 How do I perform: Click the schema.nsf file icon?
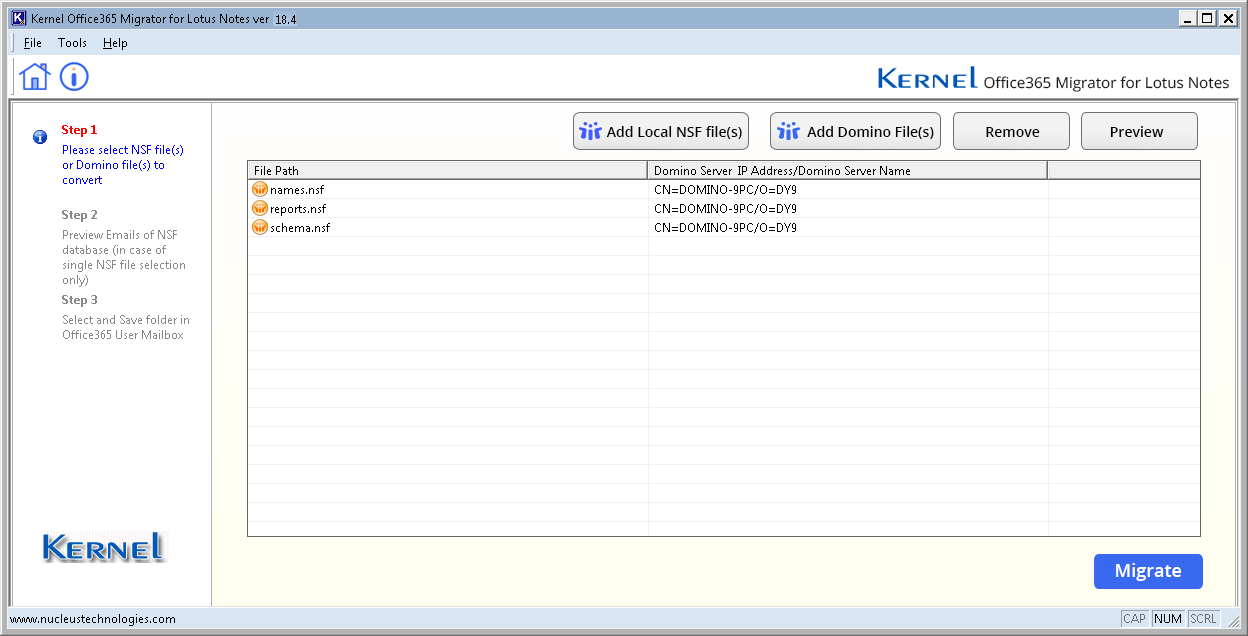pyautogui.click(x=260, y=228)
